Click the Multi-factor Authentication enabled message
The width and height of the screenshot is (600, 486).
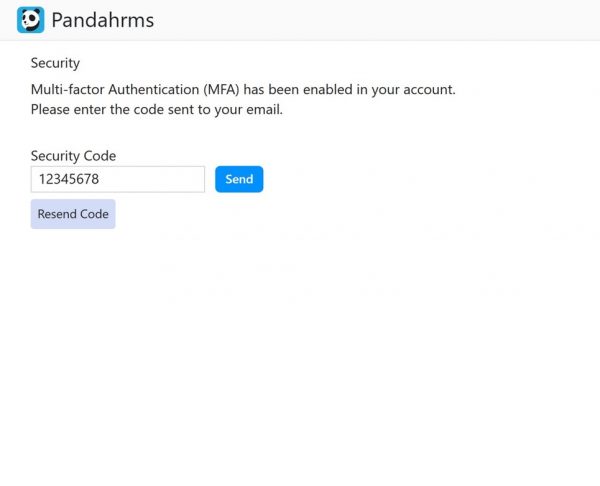[x=243, y=89]
